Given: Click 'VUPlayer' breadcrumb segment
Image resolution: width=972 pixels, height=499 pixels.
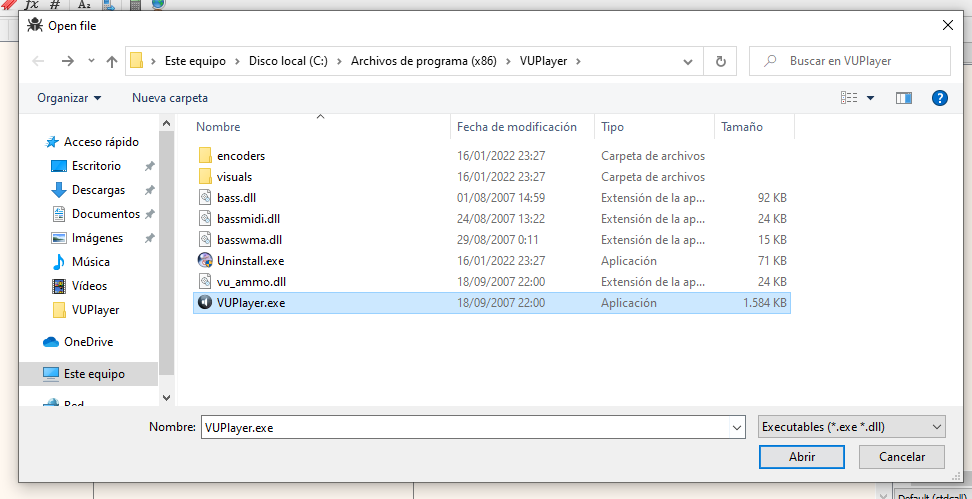Looking at the screenshot, I should click(x=544, y=61).
